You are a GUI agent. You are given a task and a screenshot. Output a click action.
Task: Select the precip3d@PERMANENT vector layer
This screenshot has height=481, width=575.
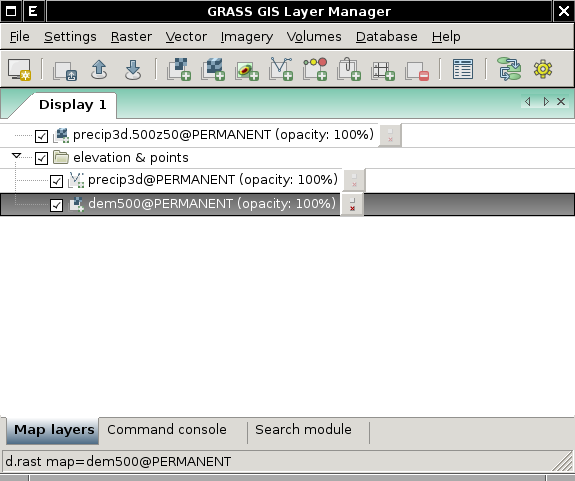tap(213, 180)
